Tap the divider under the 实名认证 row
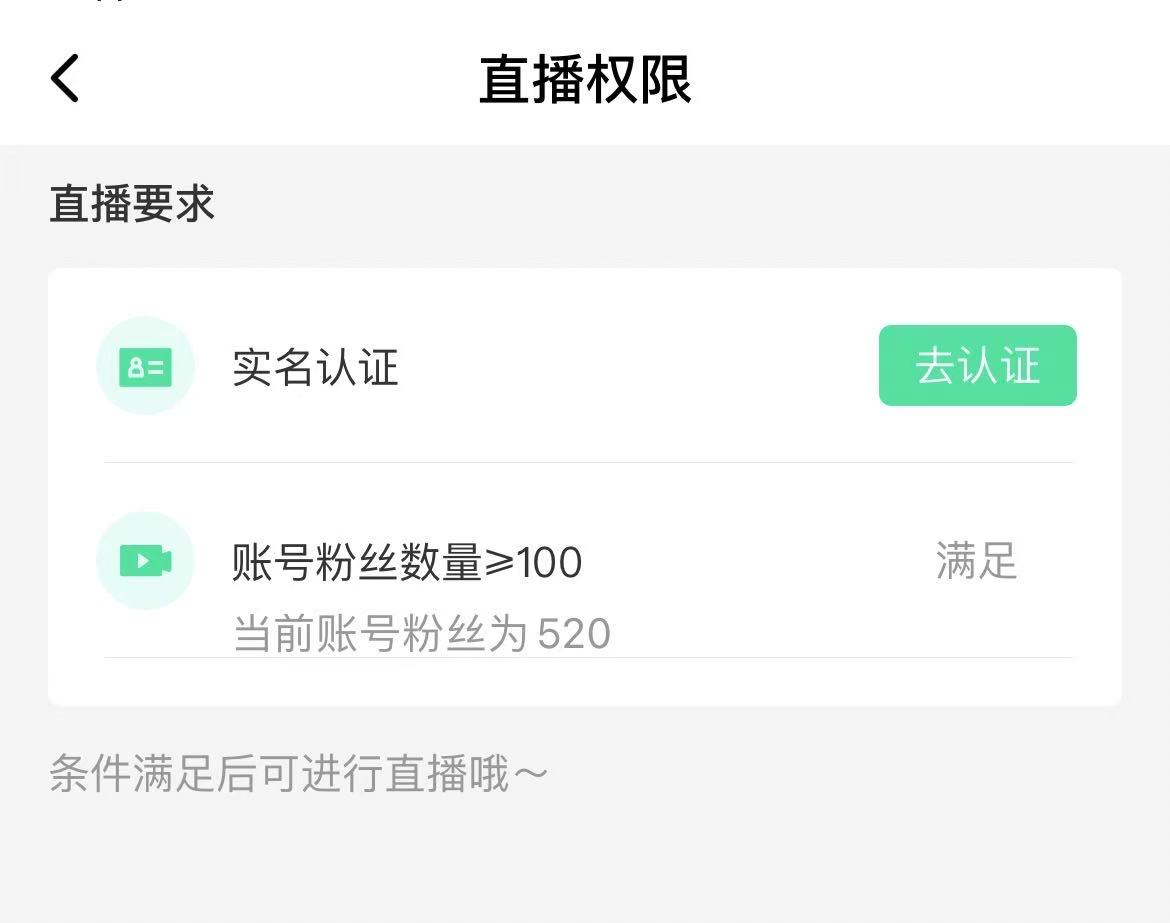Screen dimensions: 1170x923 [585, 462]
